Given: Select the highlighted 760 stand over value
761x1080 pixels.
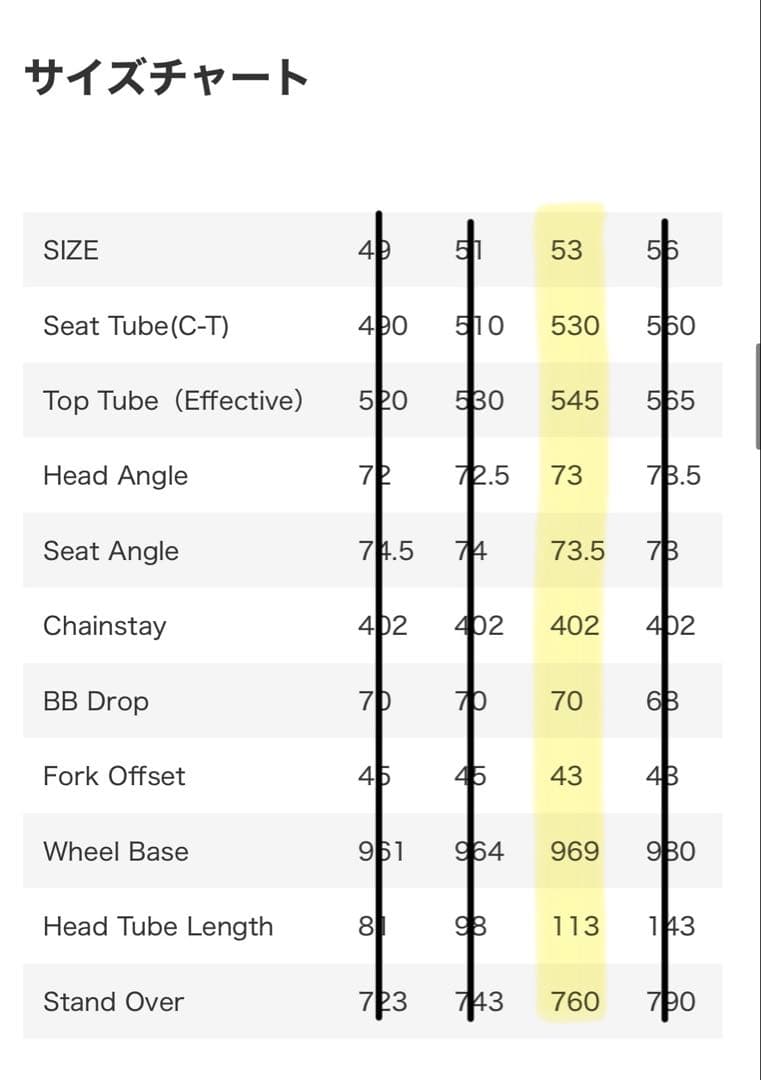Looking at the screenshot, I should pos(575,1001).
